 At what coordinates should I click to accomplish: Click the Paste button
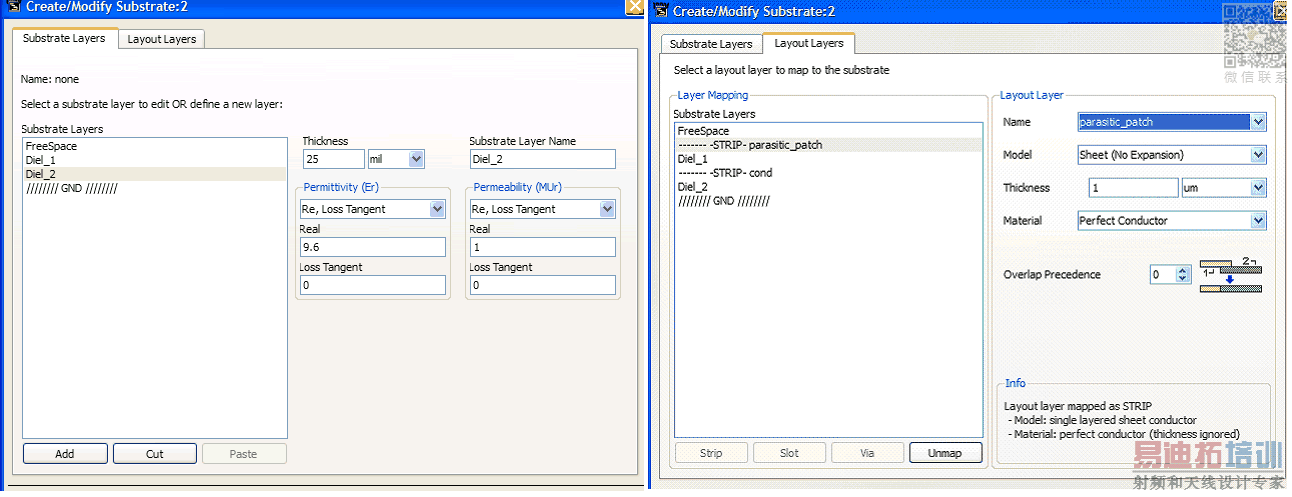[244, 454]
